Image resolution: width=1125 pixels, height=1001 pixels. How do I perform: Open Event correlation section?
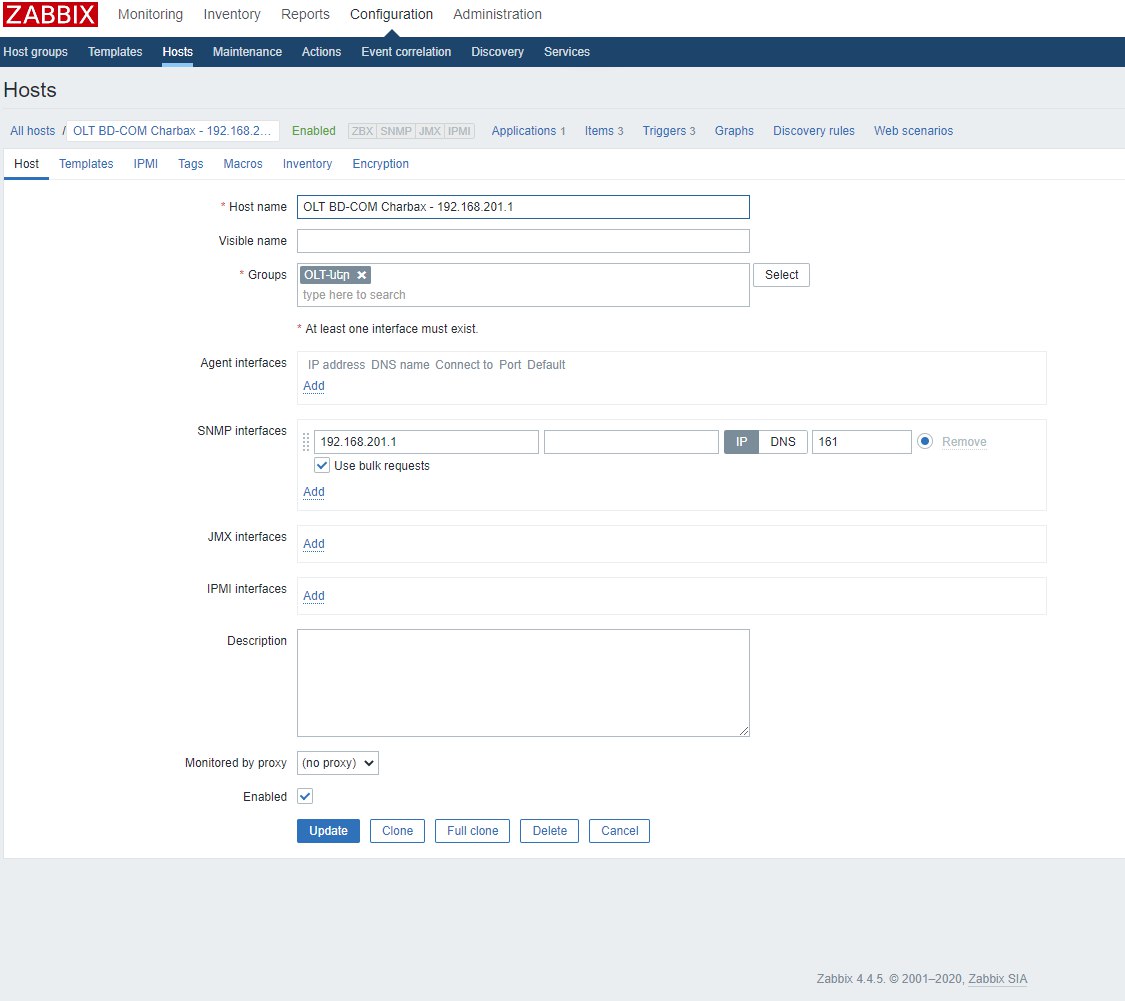click(406, 52)
